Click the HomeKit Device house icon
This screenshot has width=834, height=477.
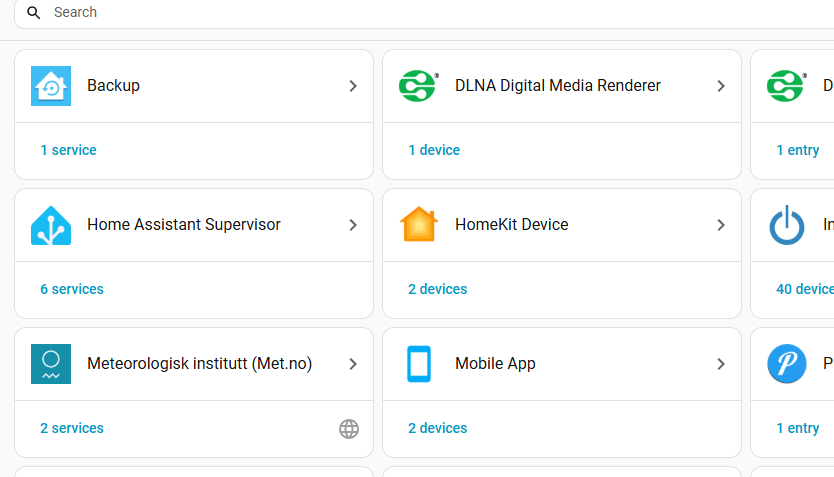419,225
